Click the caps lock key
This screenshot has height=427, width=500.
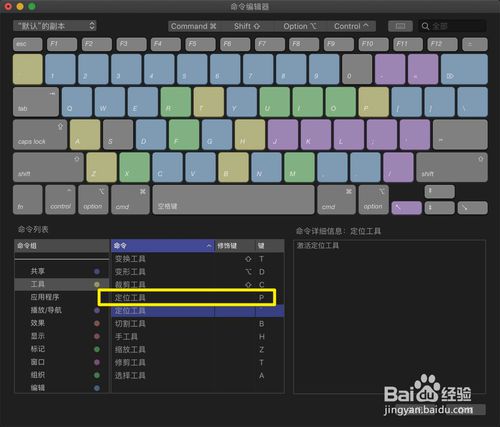point(40,134)
